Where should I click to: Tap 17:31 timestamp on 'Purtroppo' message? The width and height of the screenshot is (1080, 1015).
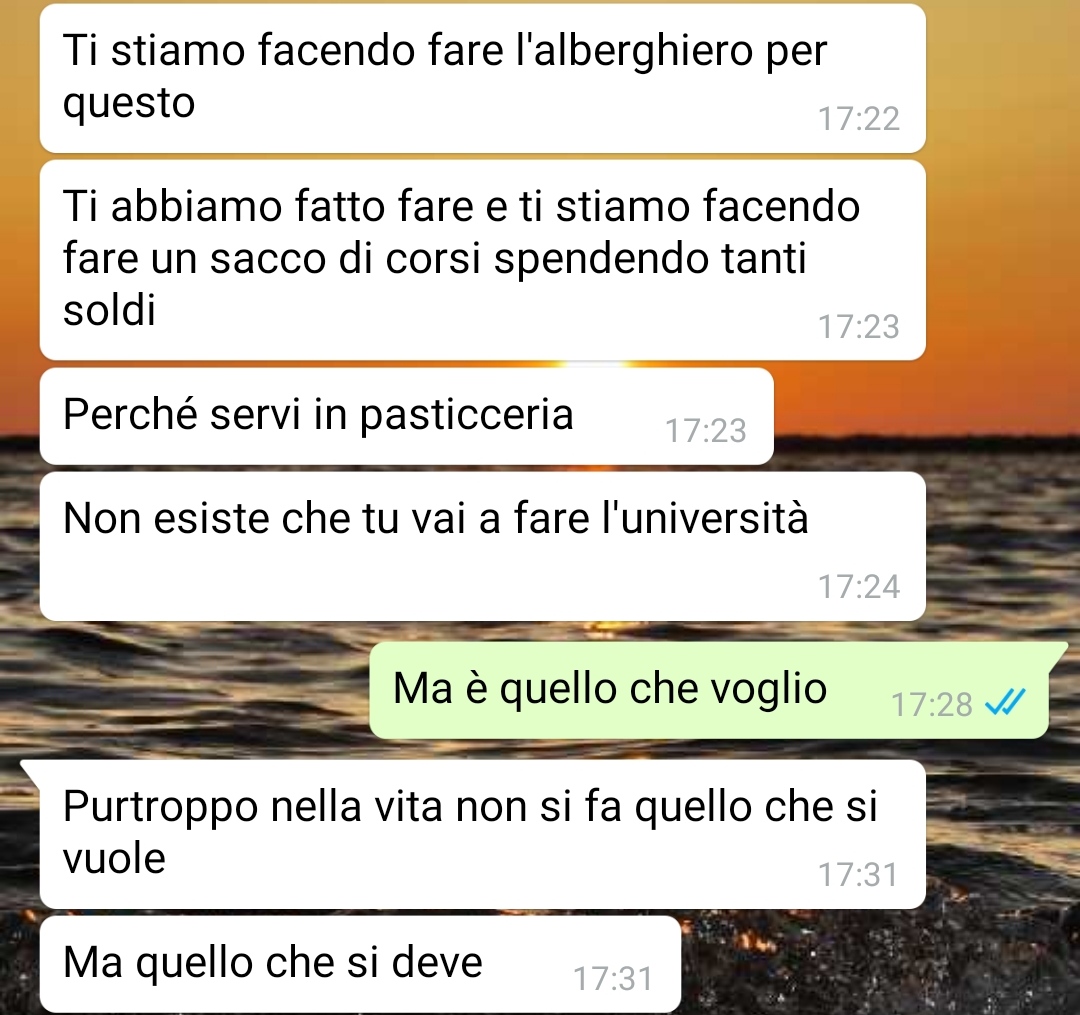[858, 875]
